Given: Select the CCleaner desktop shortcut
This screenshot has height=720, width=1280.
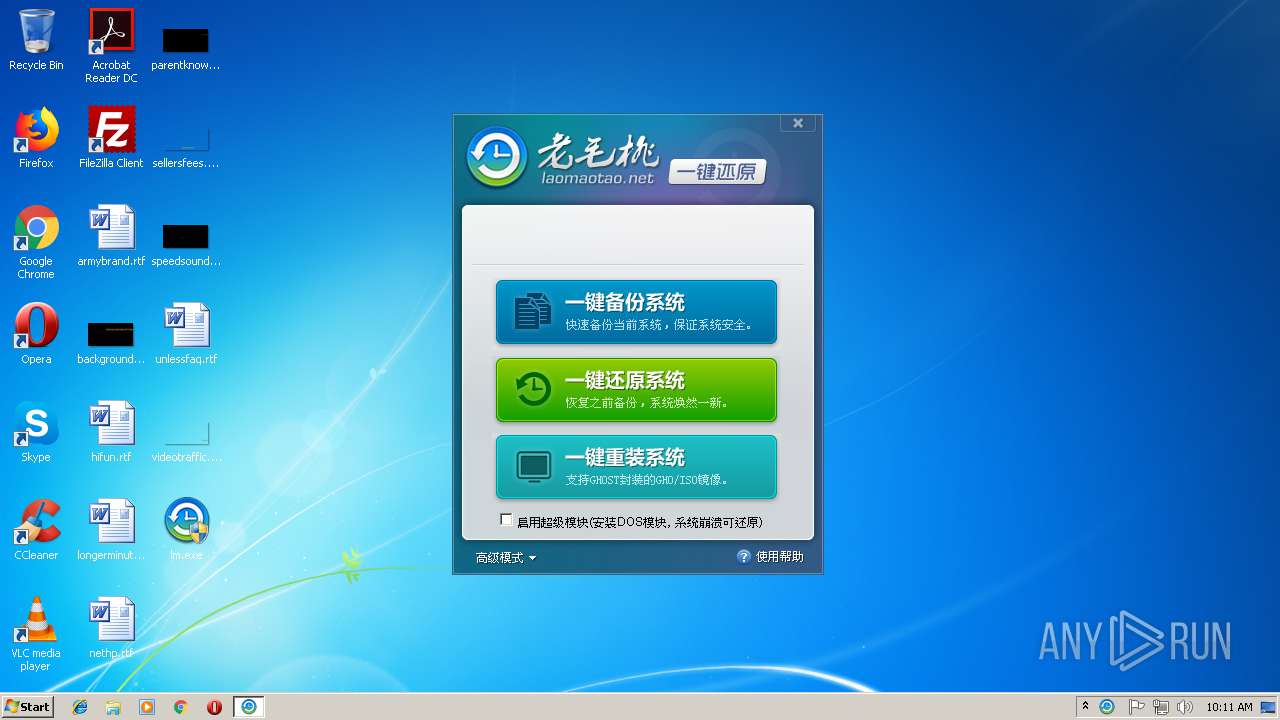Looking at the screenshot, I should point(36,529).
